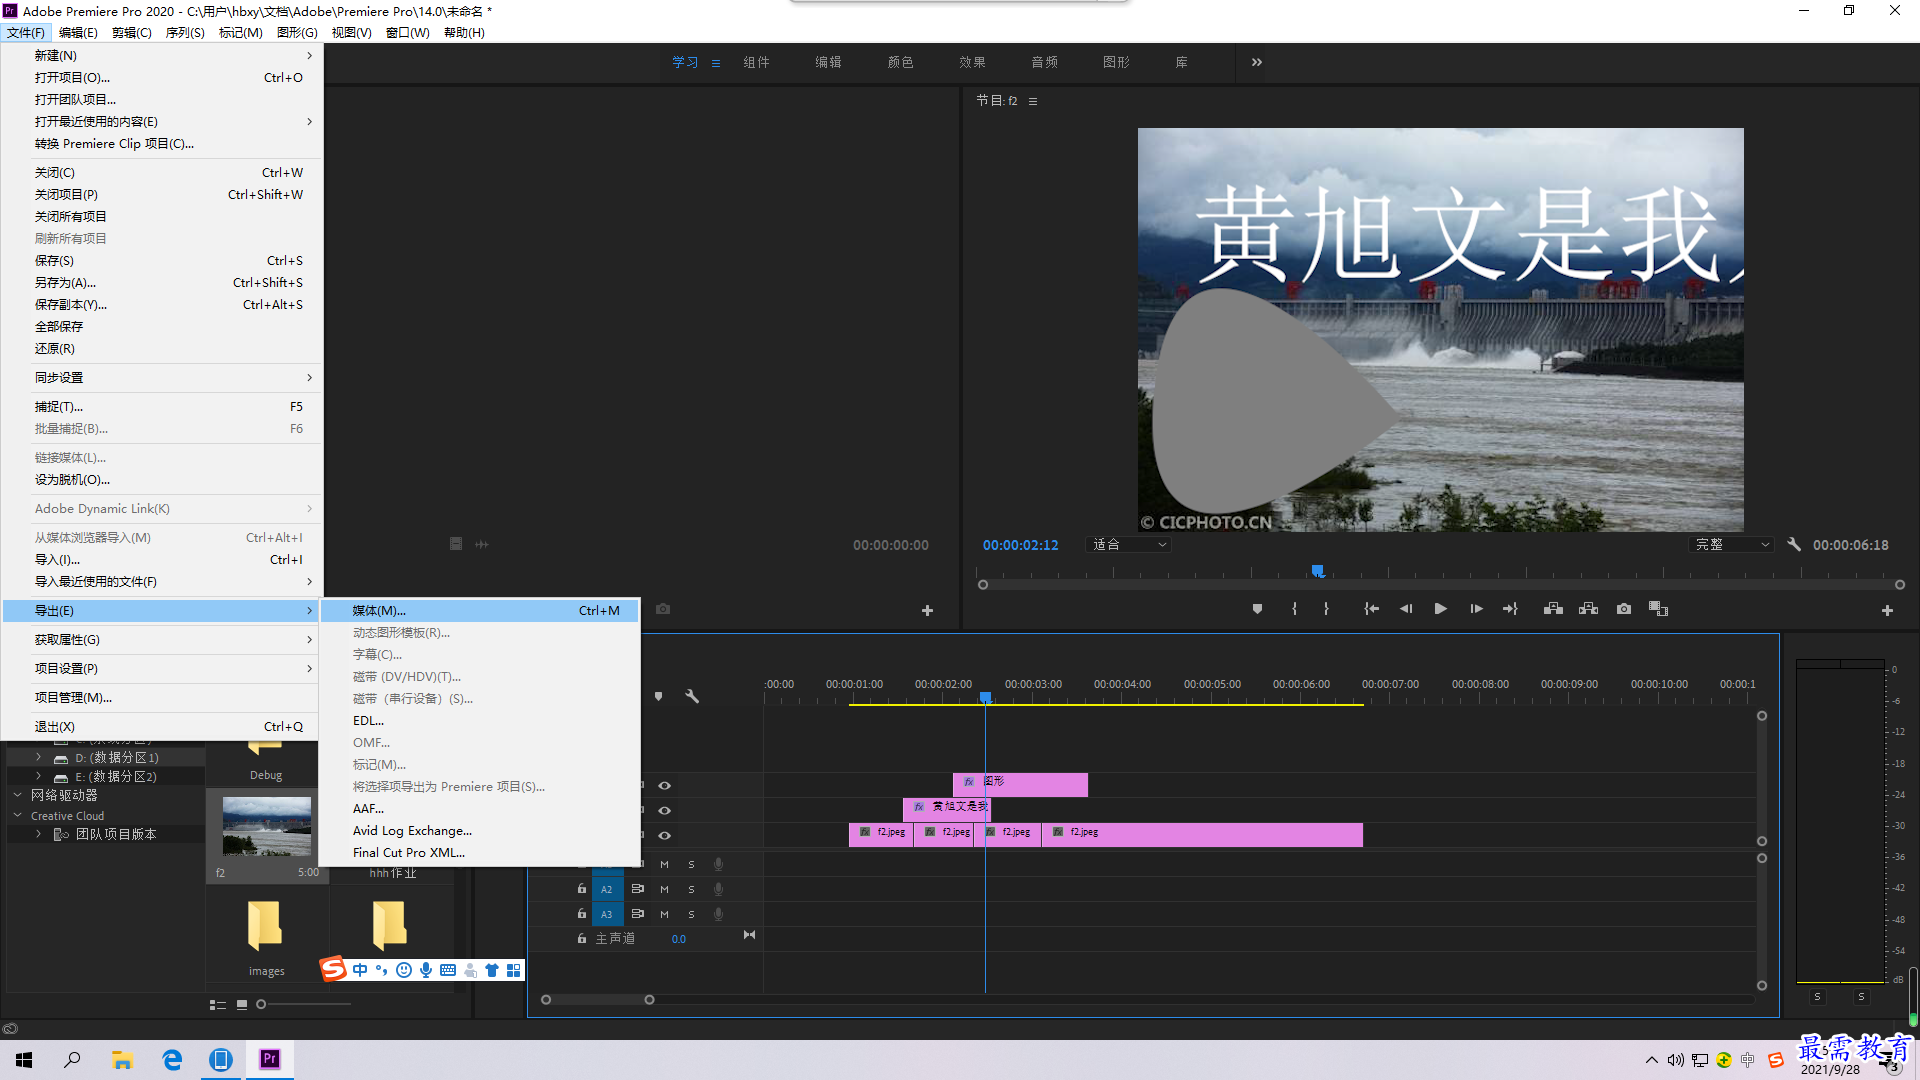
Task: Add a marker in the Program monitor
Action: click(1257, 609)
